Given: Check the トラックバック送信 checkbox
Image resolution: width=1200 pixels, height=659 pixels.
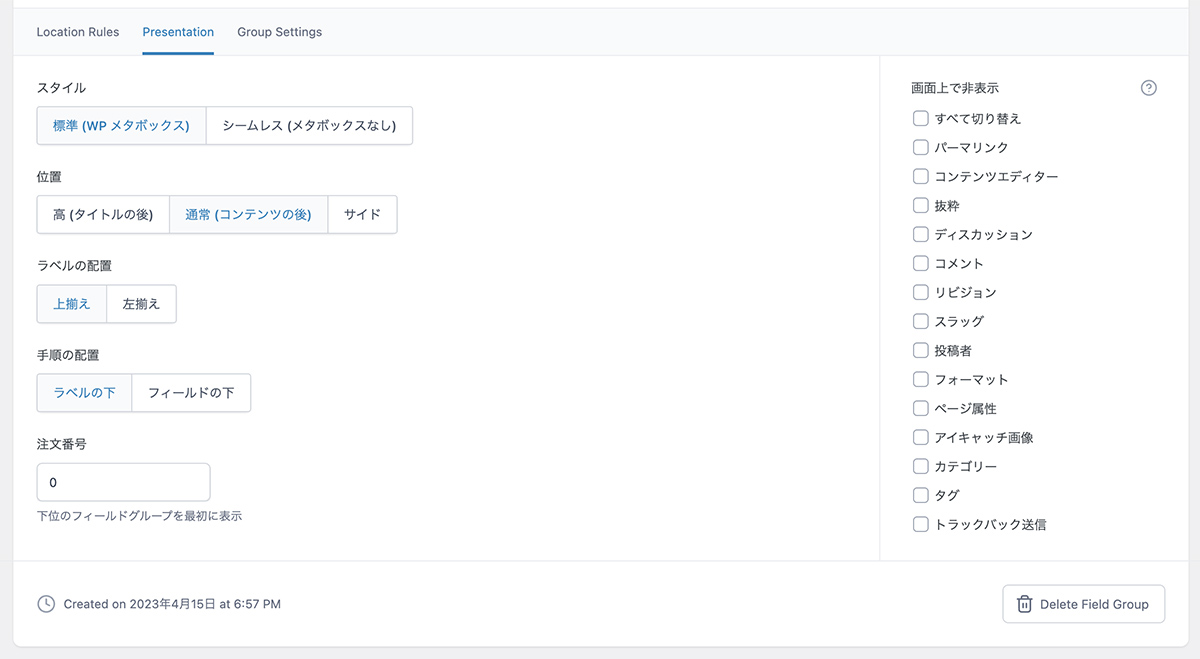Looking at the screenshot, I should (x=921, y=524).
